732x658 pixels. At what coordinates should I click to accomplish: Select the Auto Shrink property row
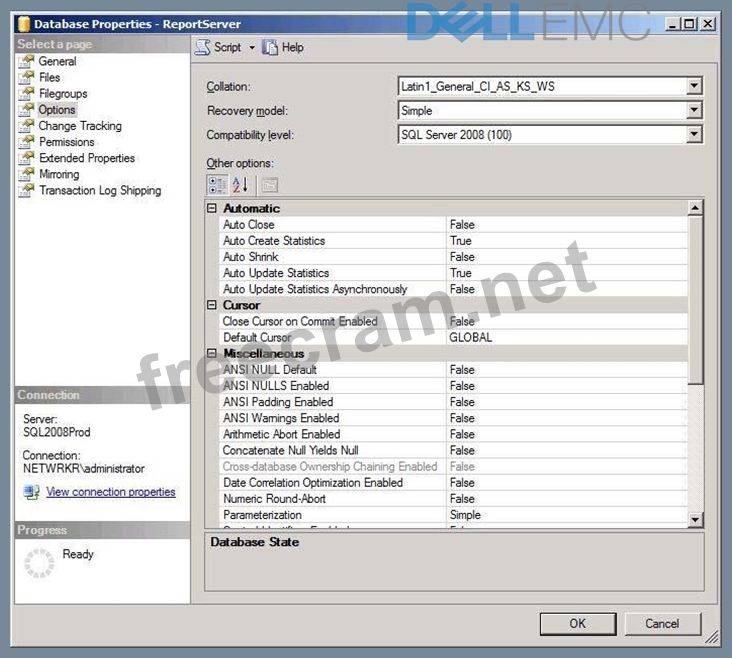click(x=453, y=257)
